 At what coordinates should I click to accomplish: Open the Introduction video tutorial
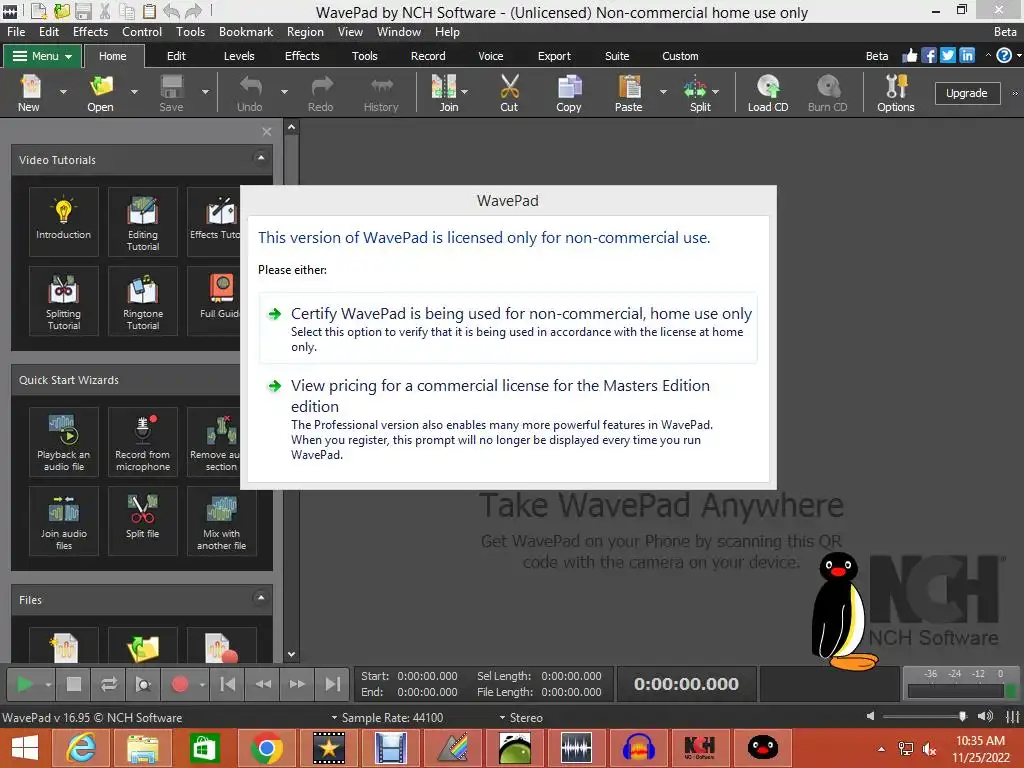click(x=63, y=221)
